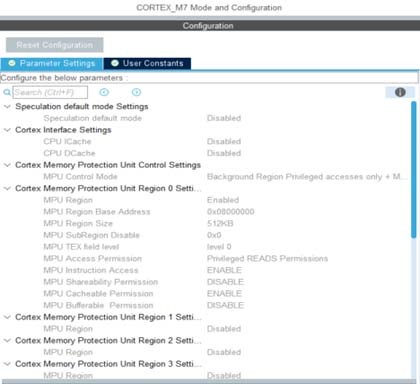Collapse MPU Region 0 Settings group

pos(7,188)
